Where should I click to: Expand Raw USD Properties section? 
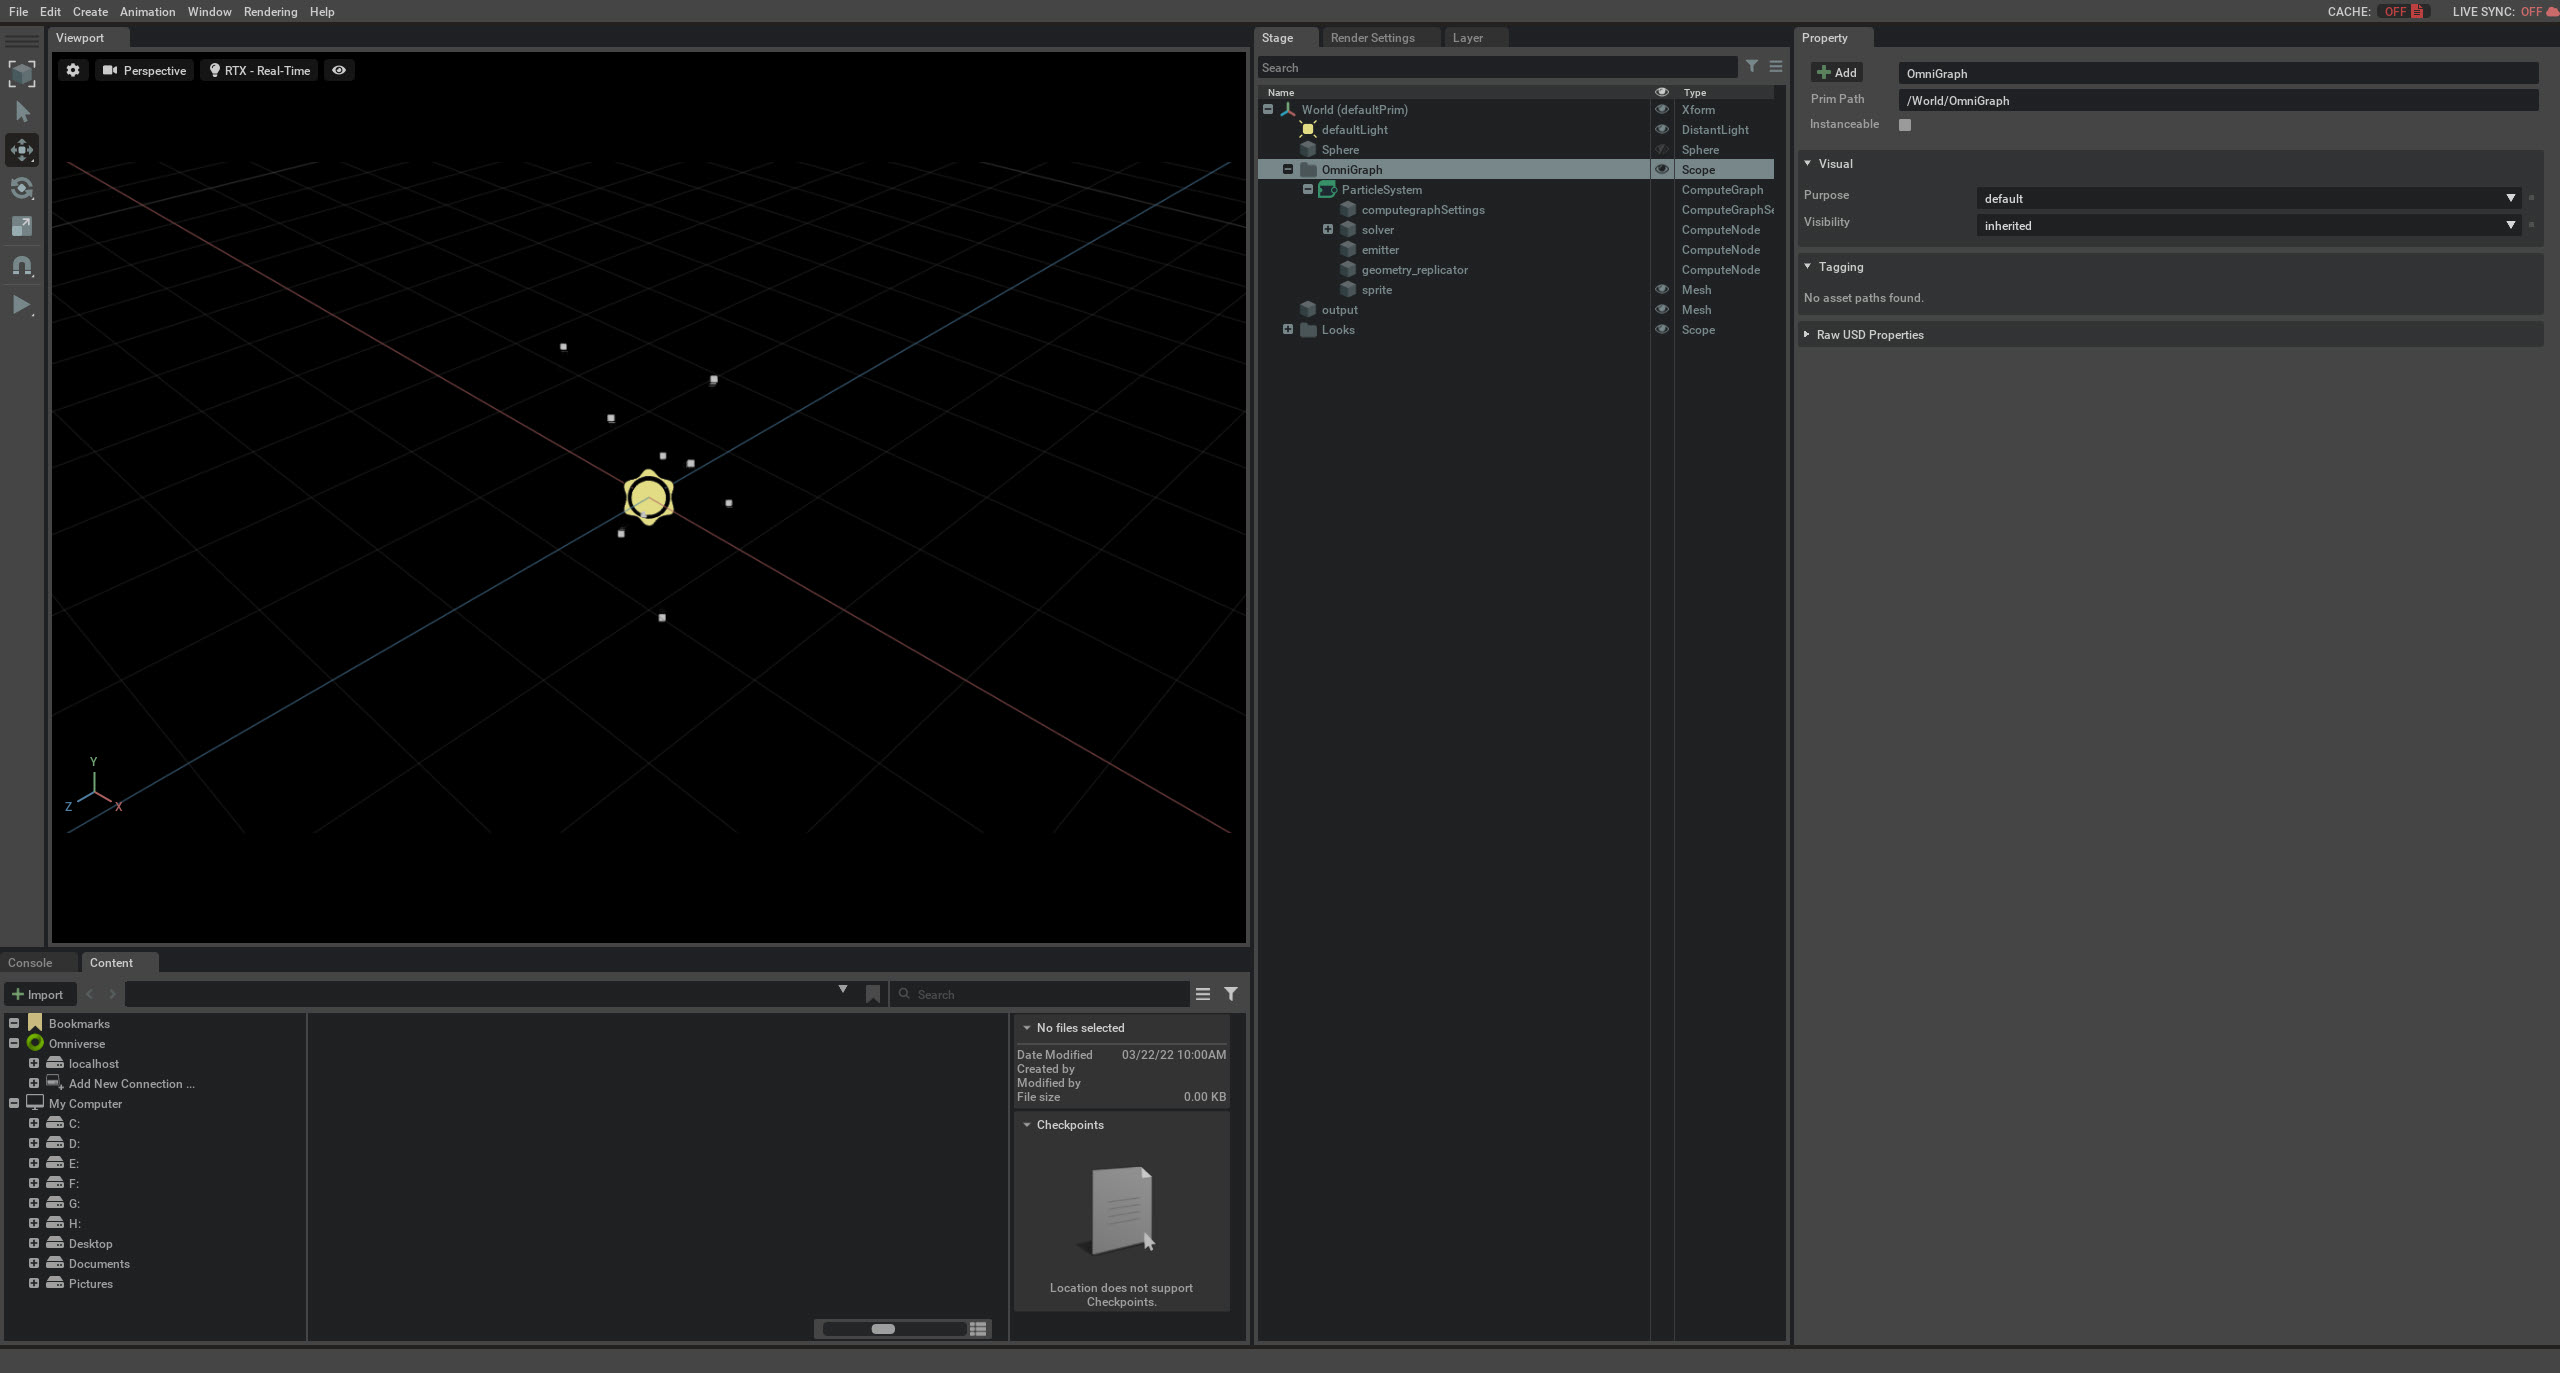click(1807, 334)
